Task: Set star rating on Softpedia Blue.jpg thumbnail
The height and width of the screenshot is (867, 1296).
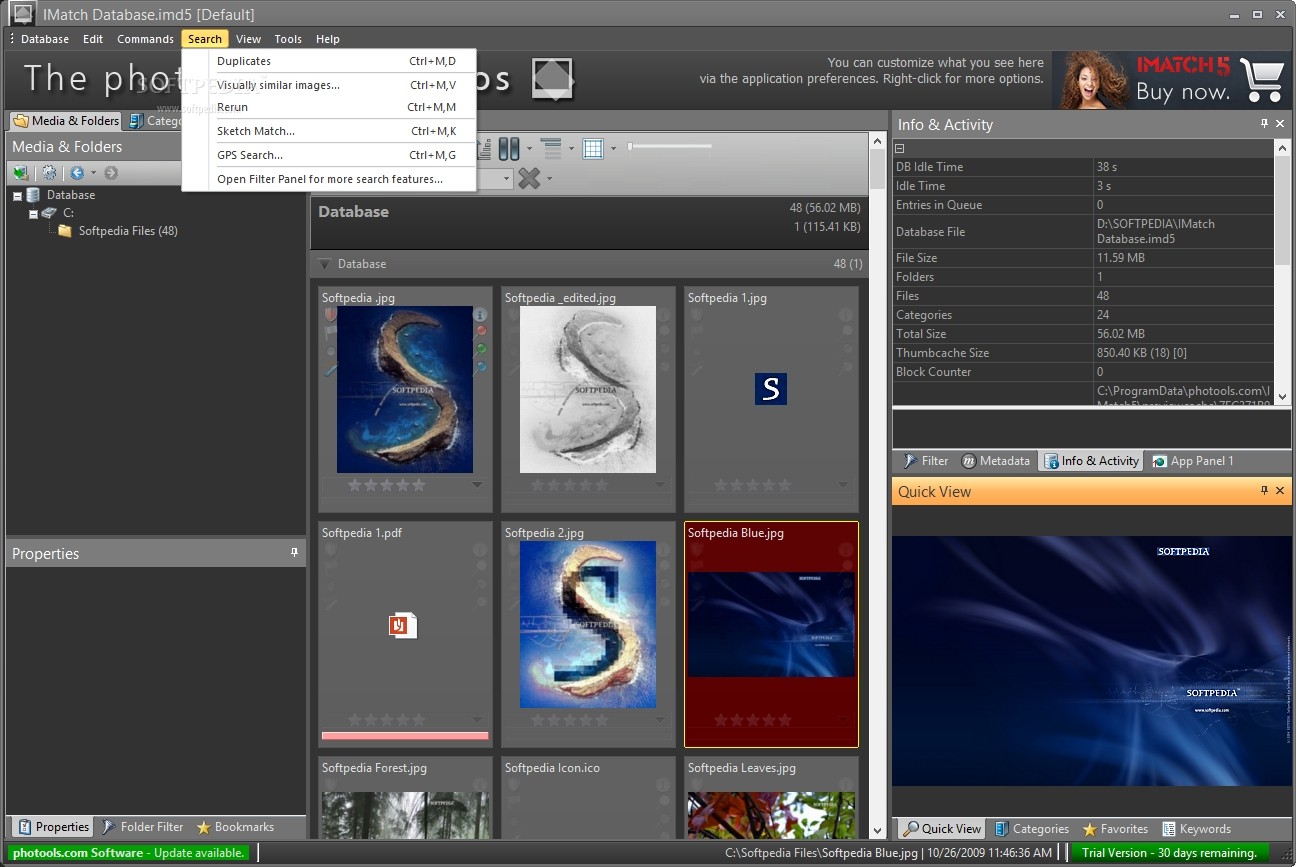Action: [752, 720]
